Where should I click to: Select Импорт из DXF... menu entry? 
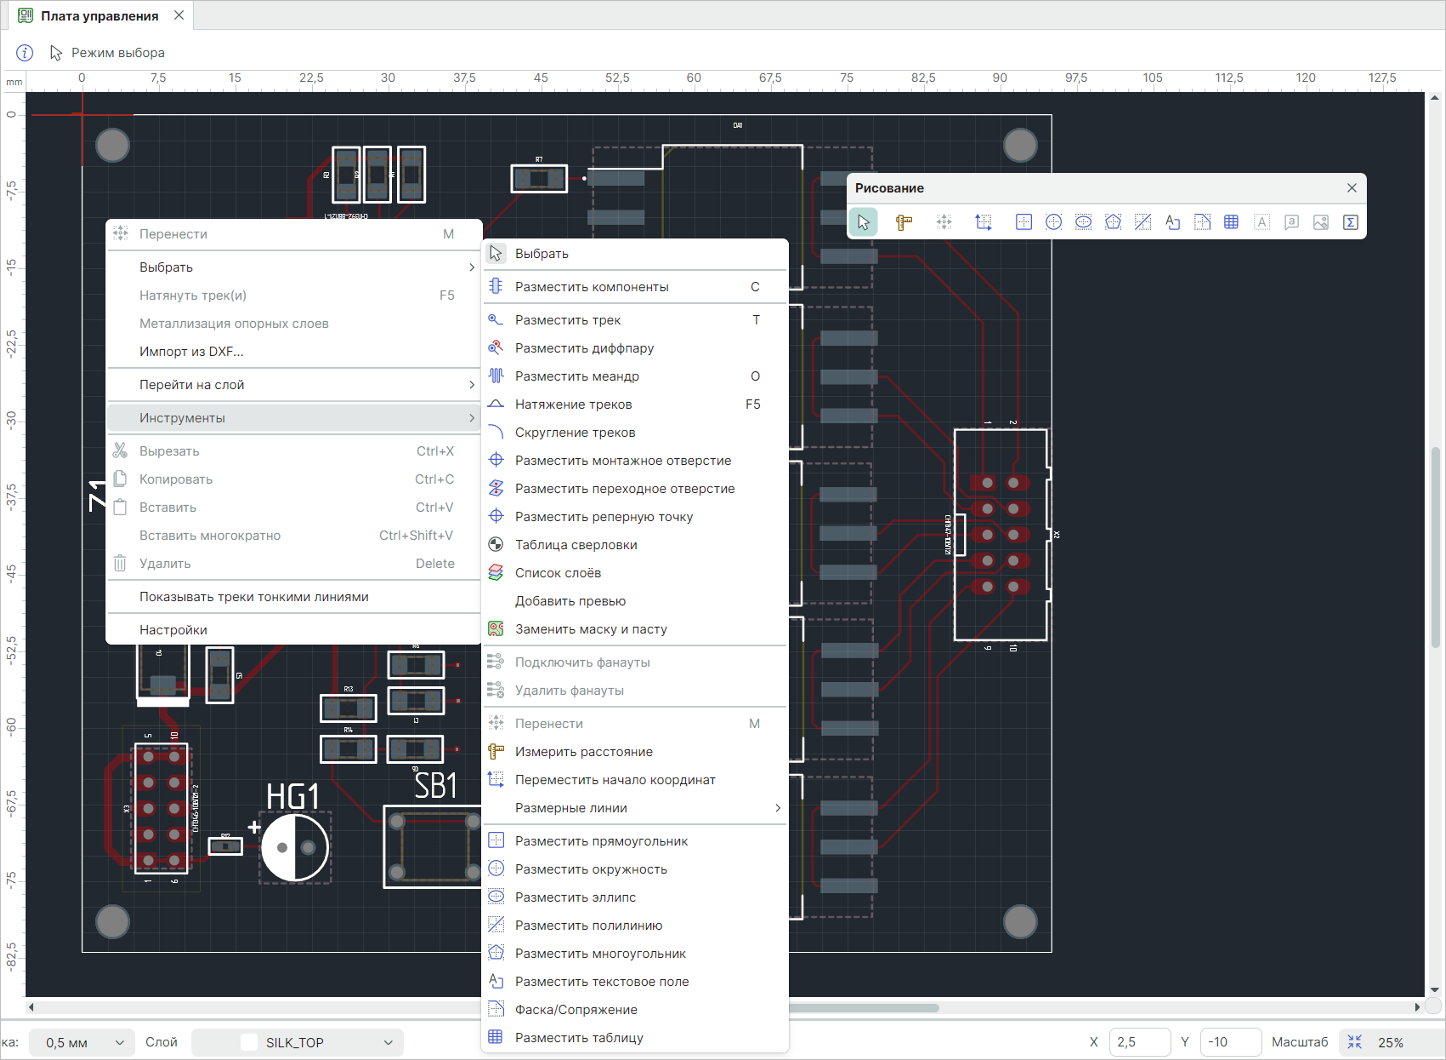(191, 351)
